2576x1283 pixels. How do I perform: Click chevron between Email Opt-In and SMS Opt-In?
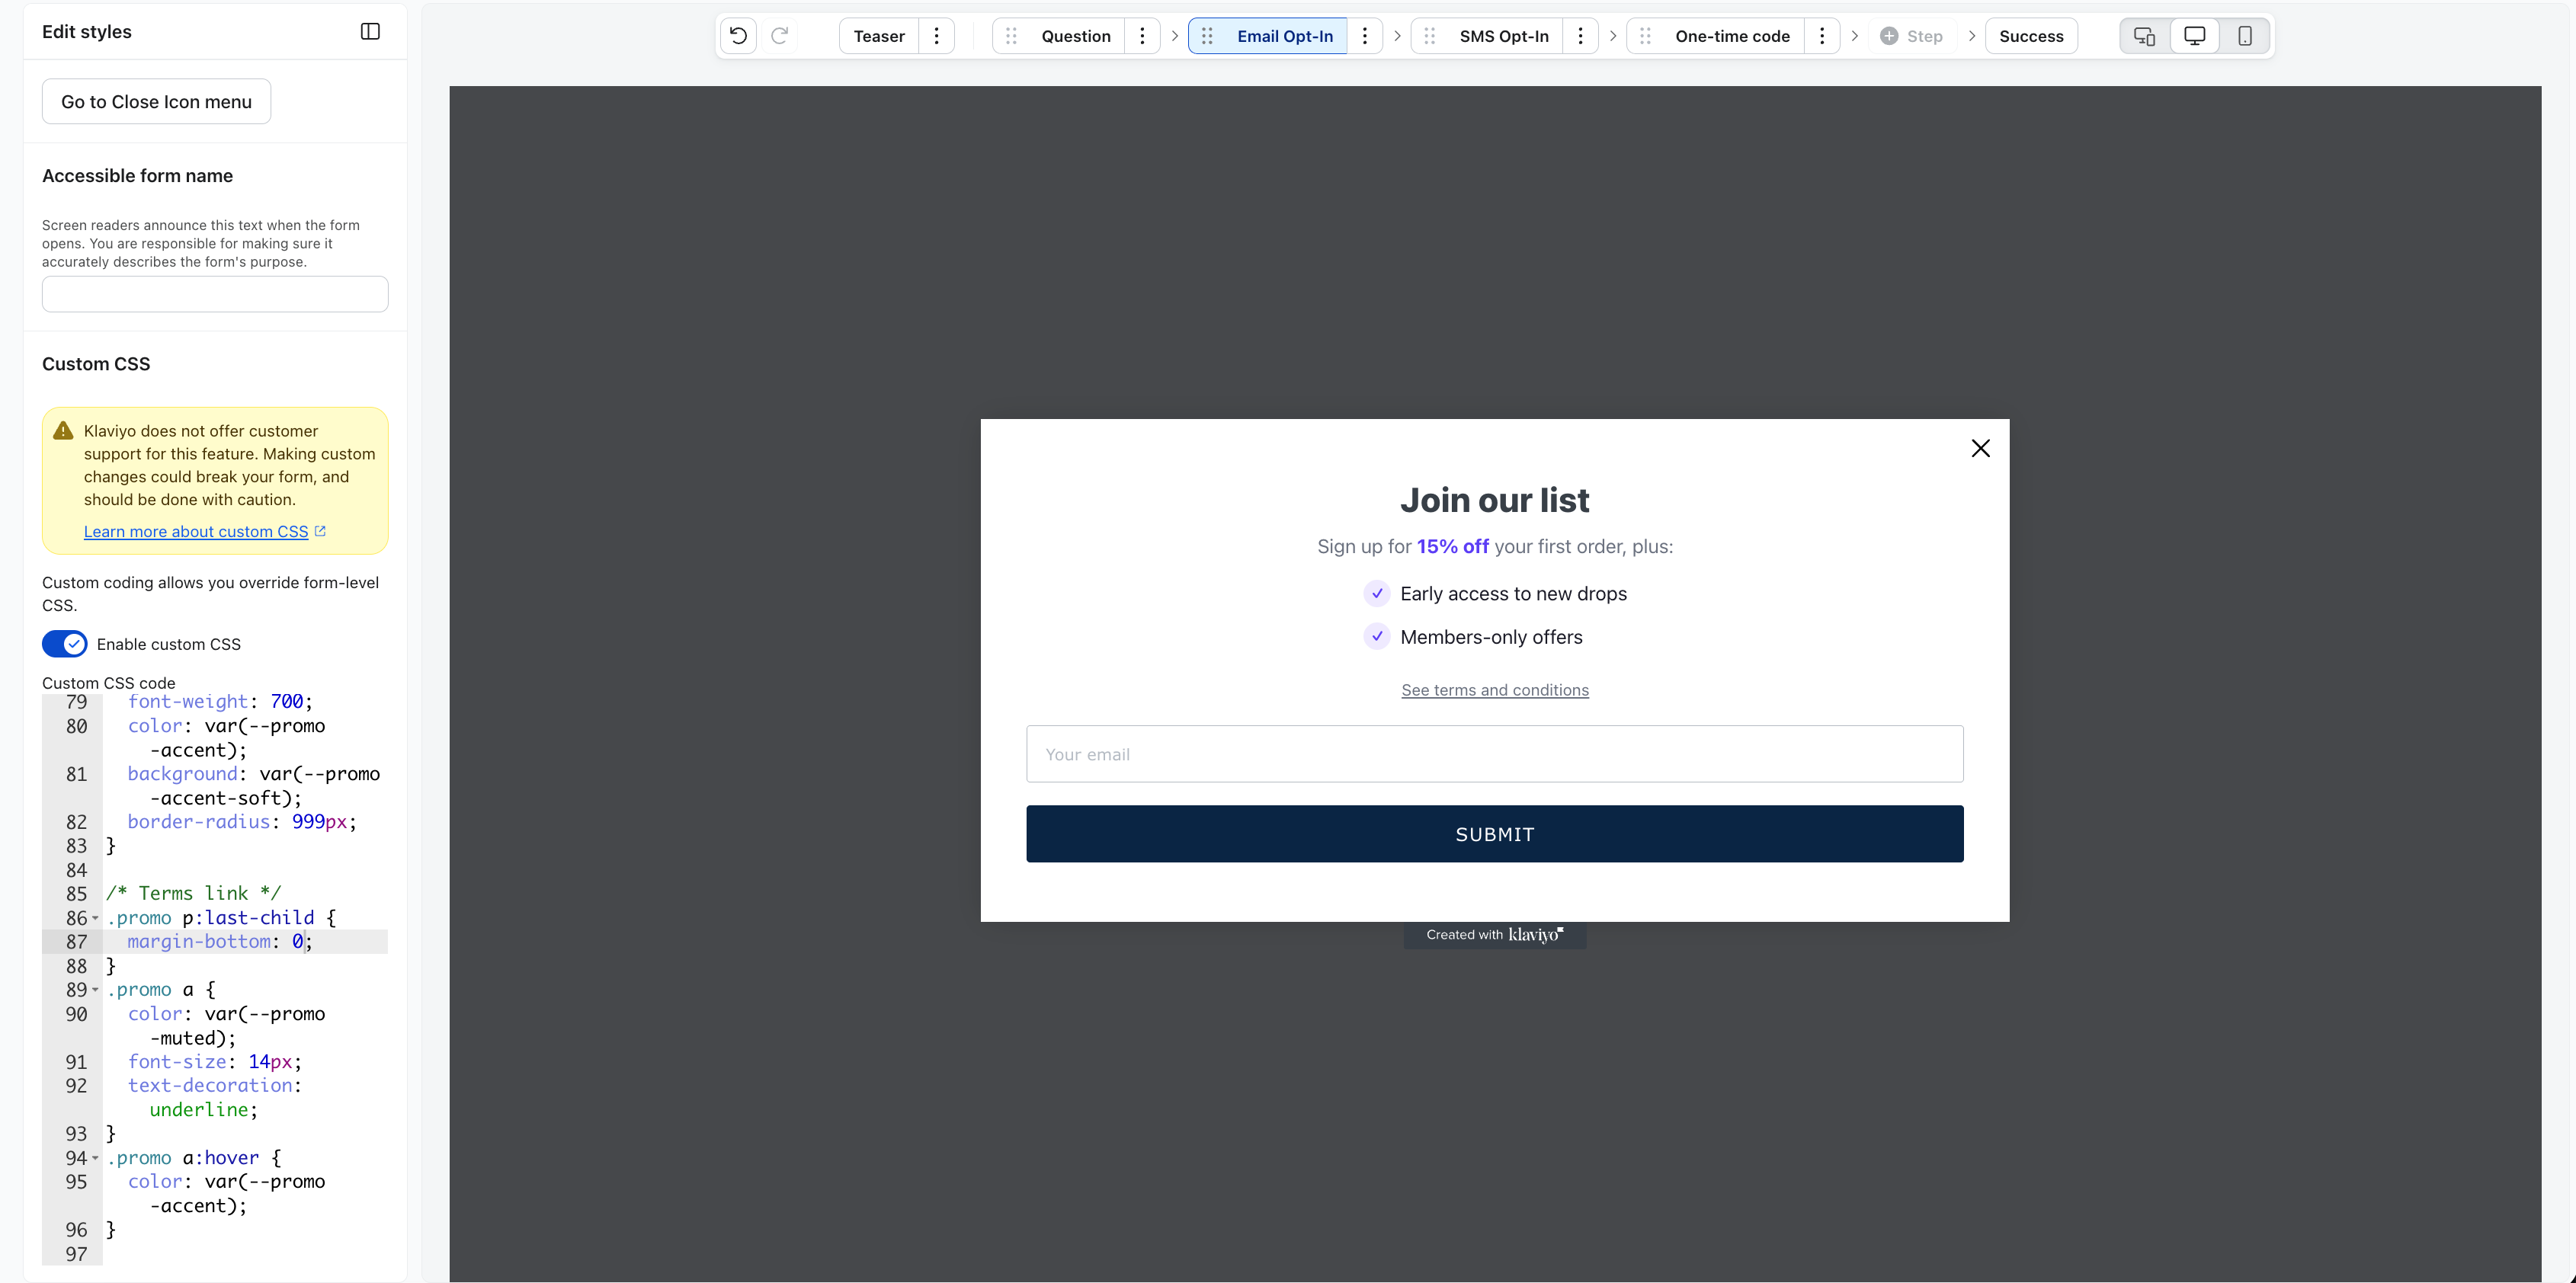(x=1396, y=36)
